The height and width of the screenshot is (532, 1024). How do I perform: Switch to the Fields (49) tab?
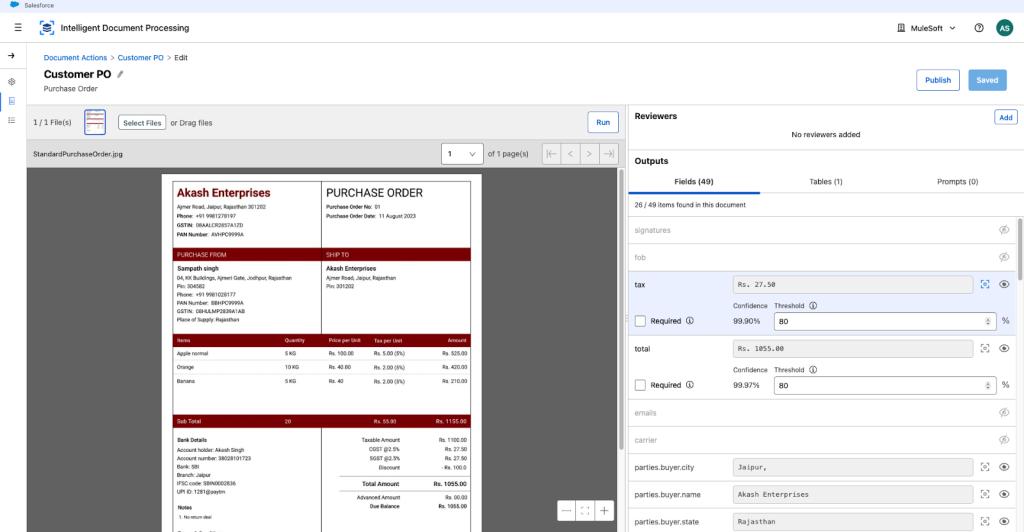tap(694, 181)
